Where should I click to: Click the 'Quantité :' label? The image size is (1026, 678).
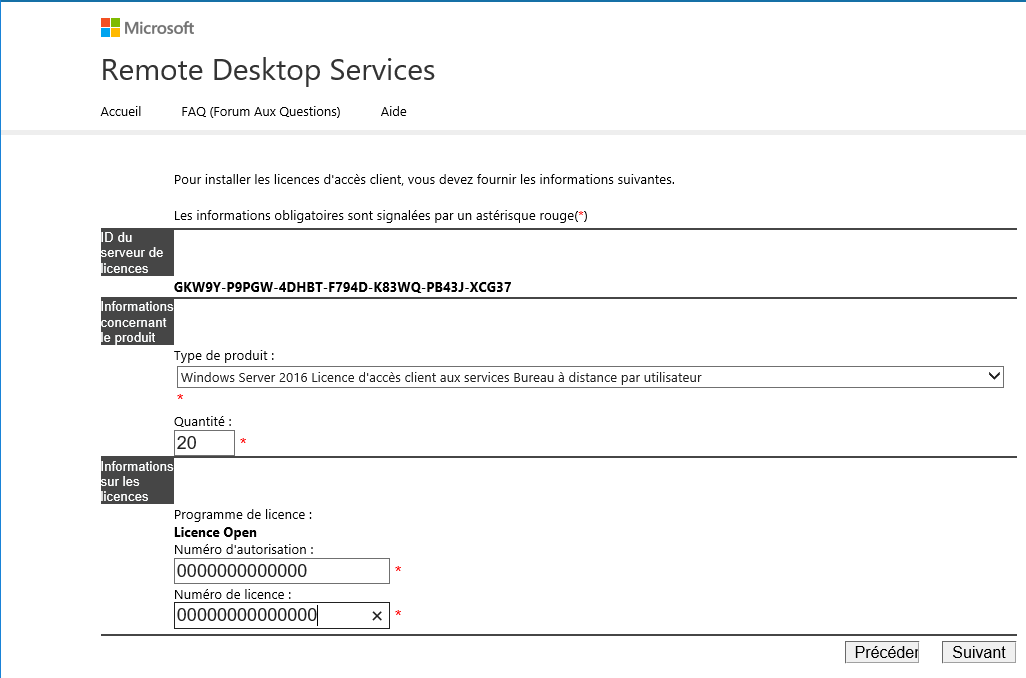click(x=203, y=421)
